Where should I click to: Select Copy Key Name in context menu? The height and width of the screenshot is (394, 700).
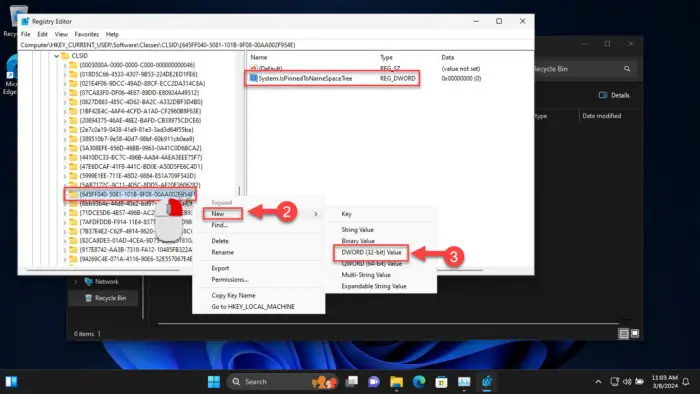[233, 295]
